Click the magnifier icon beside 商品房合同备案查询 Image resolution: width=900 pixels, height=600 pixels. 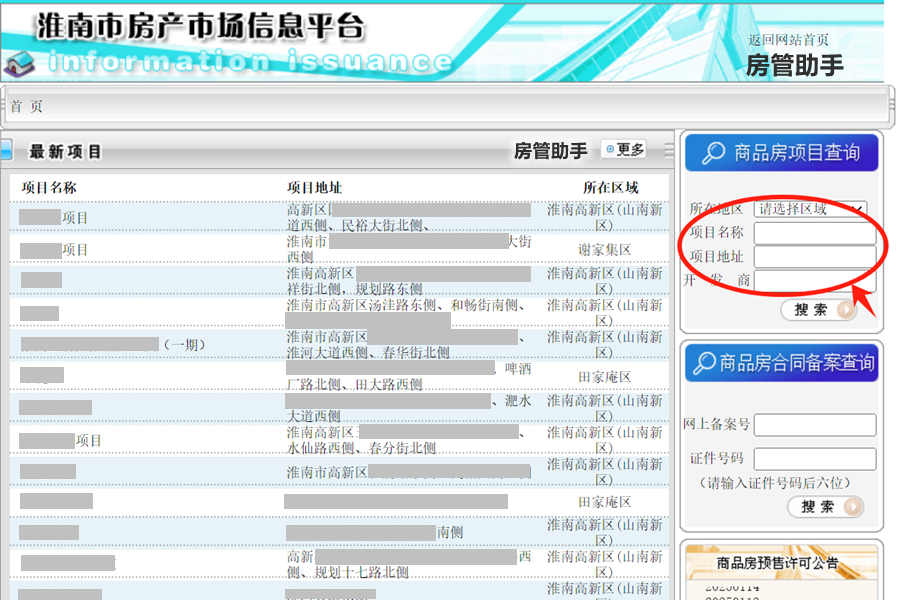[704, 362]
